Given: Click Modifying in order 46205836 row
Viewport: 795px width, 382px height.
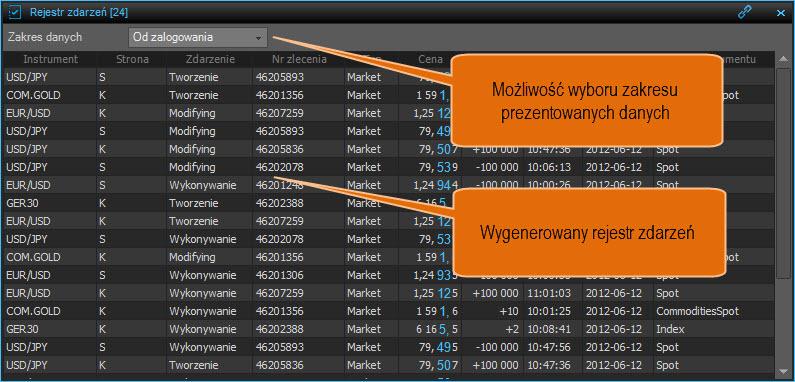Looking at the screenshot, I should pyautogui.click(x=192, y=149).
